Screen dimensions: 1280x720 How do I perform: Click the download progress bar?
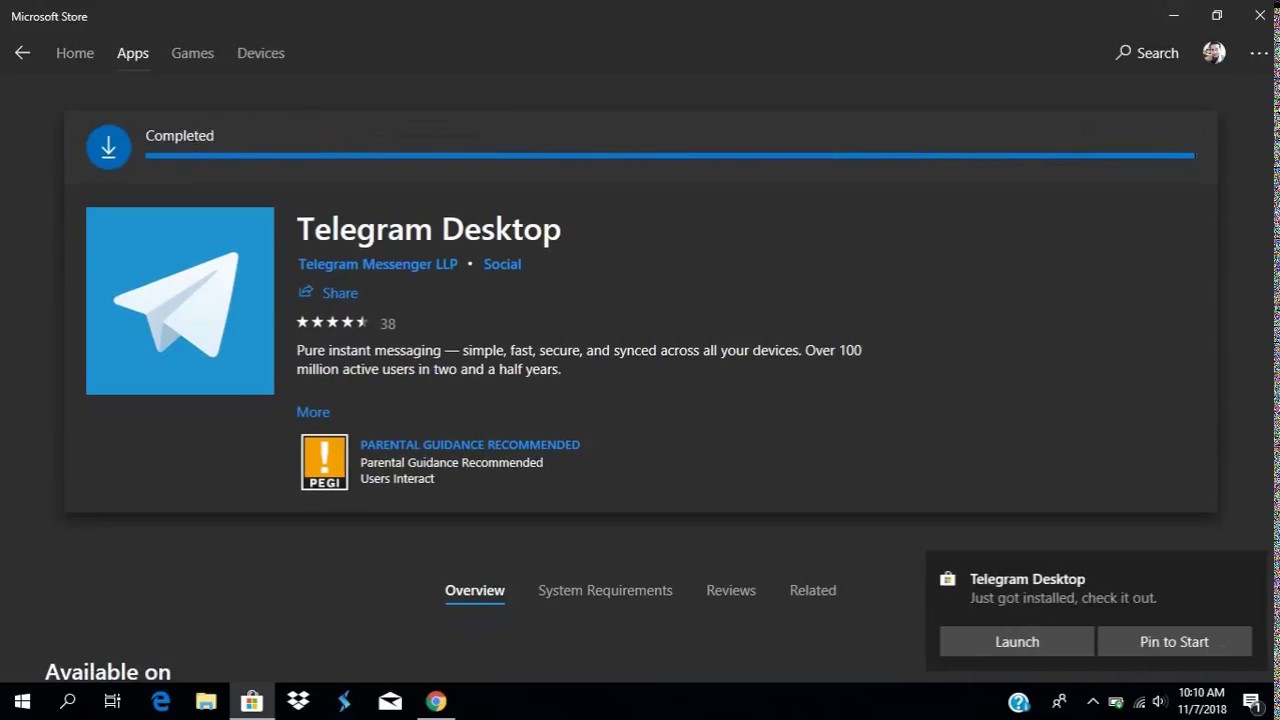[669, 156]
